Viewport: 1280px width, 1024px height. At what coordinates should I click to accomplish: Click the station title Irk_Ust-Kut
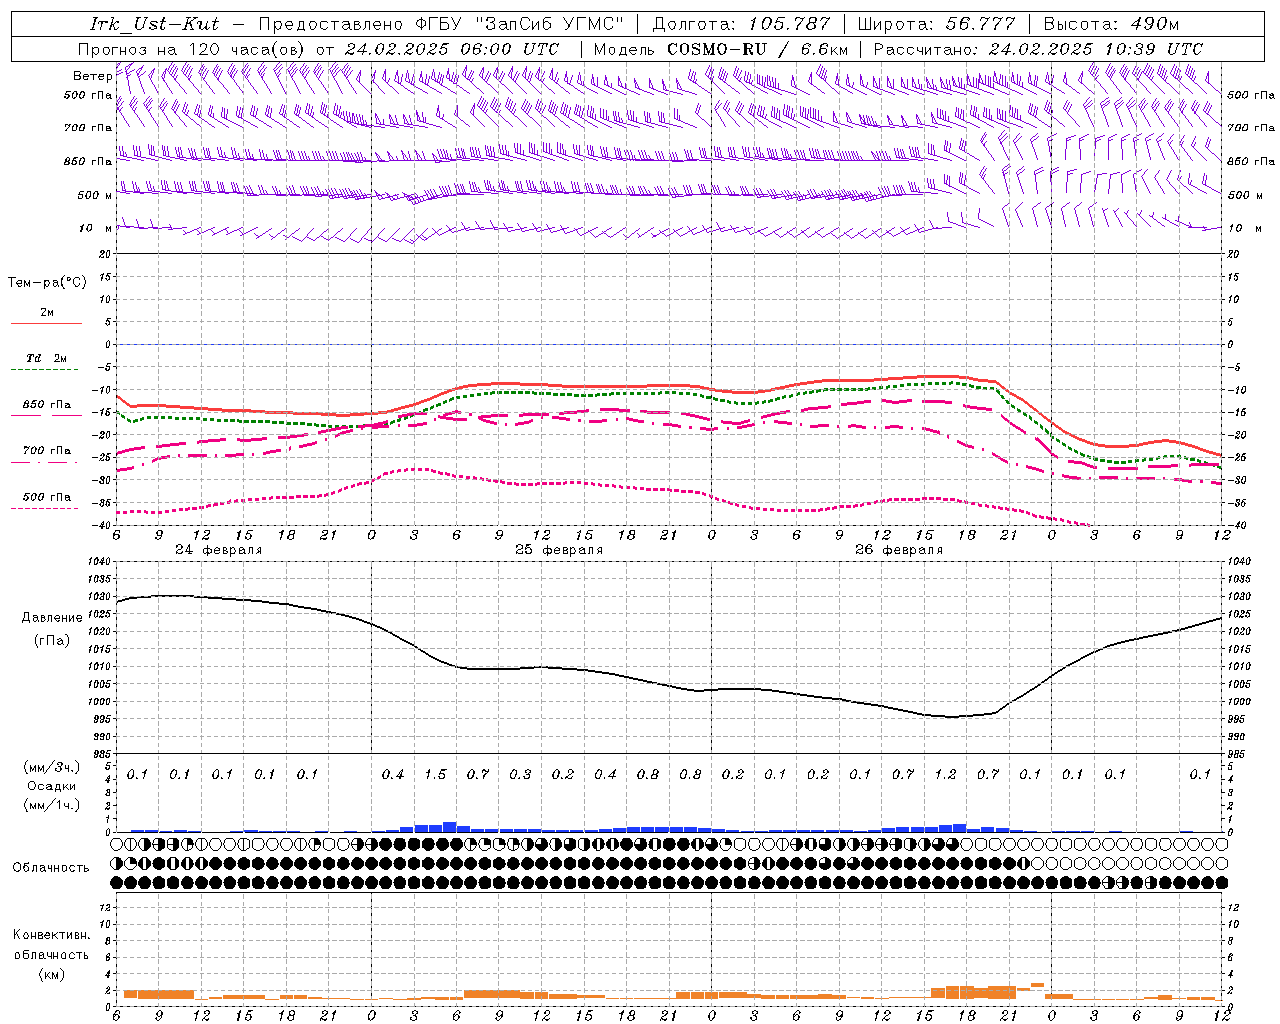click(x=154, y=24)
